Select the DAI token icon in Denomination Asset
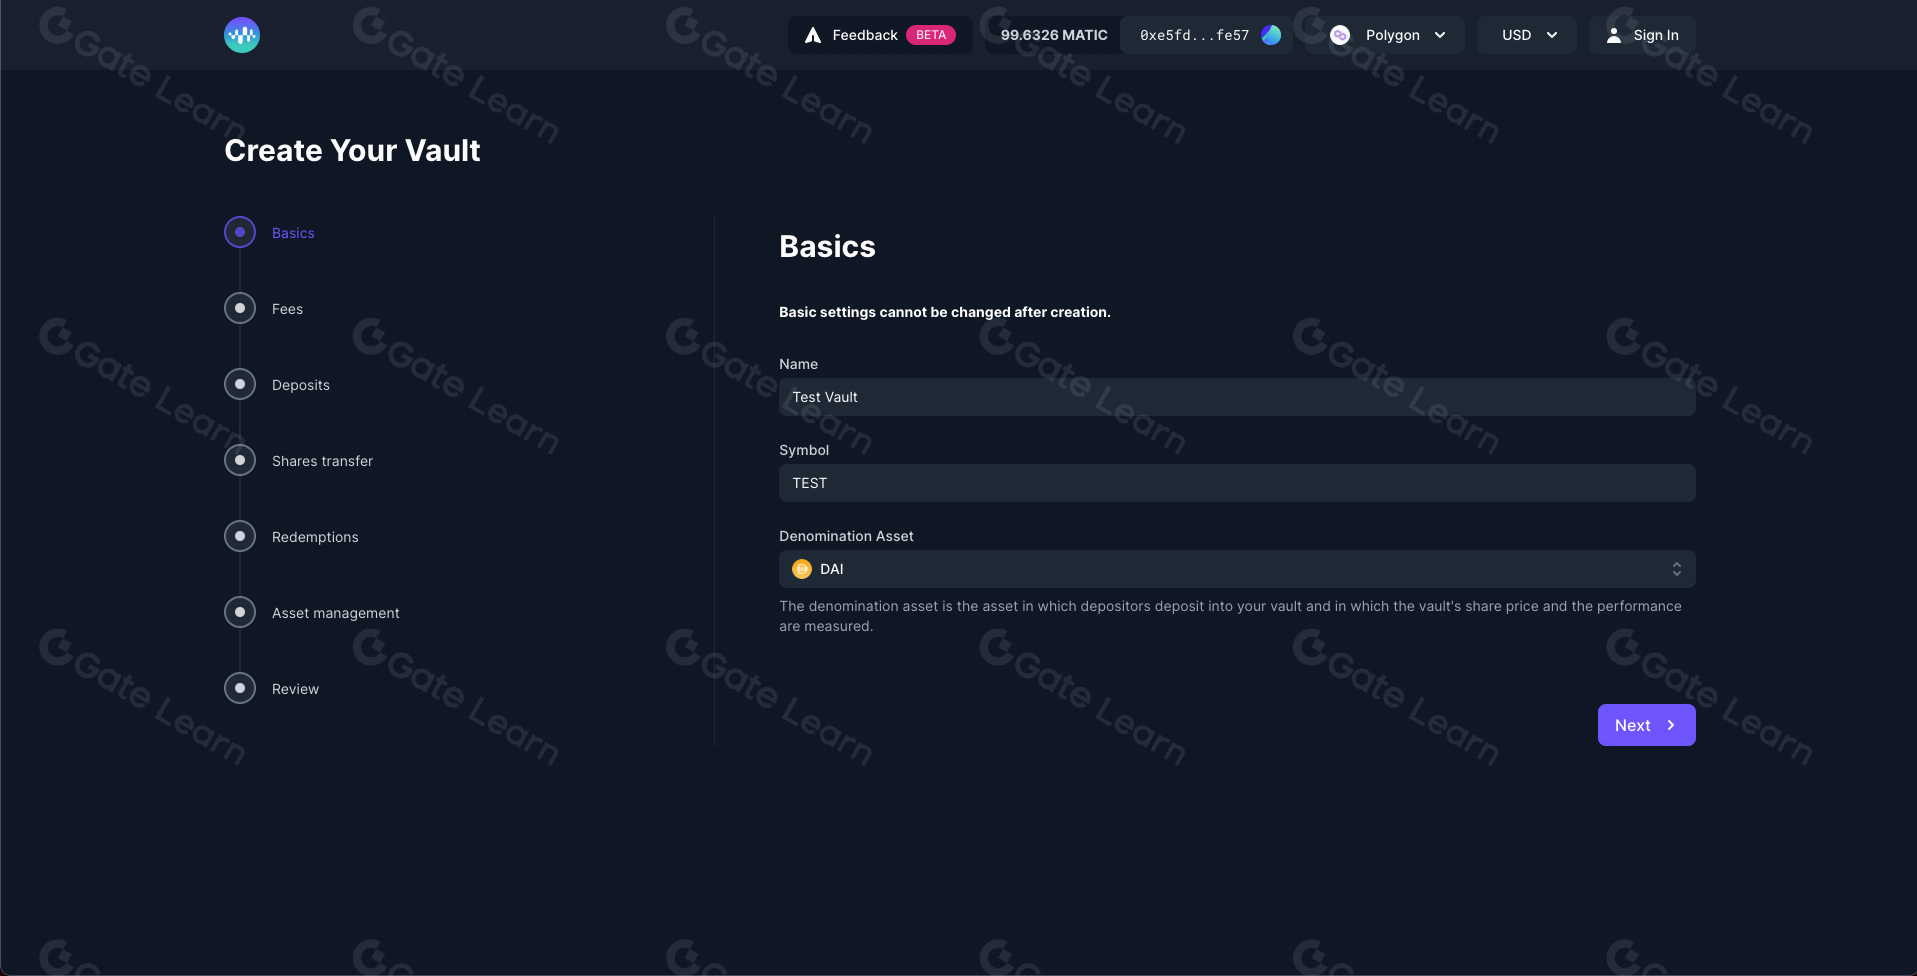 tap(801, 568)
